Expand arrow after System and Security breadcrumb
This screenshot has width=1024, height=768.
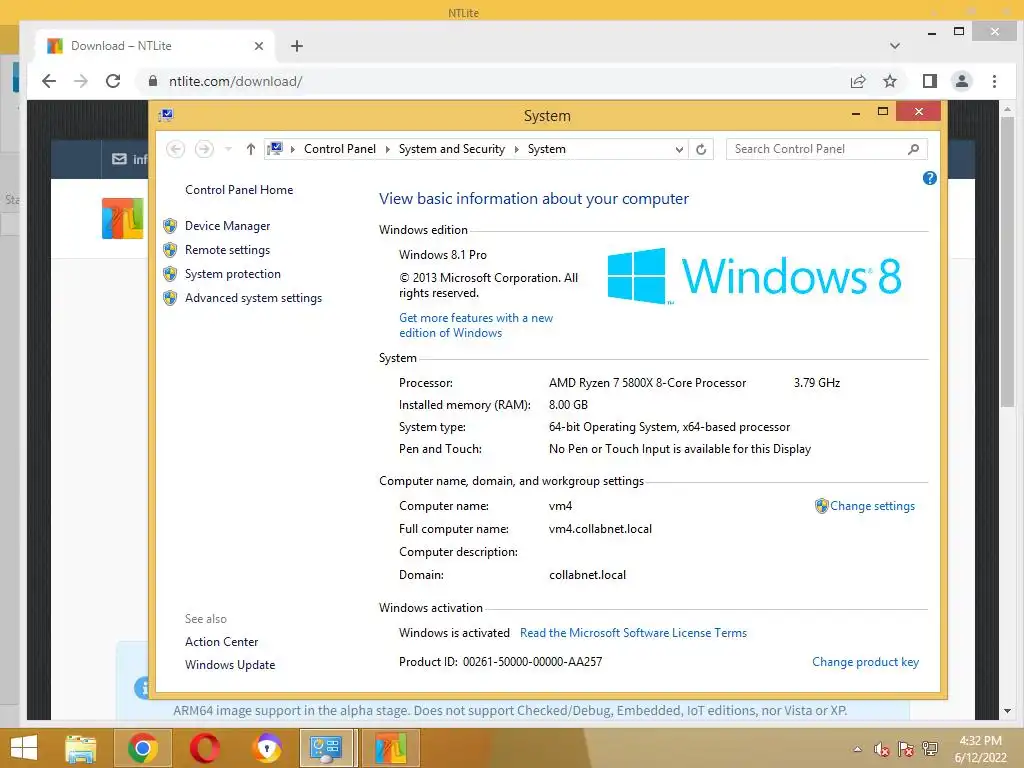pyautogui.click(x=517, y=150)
